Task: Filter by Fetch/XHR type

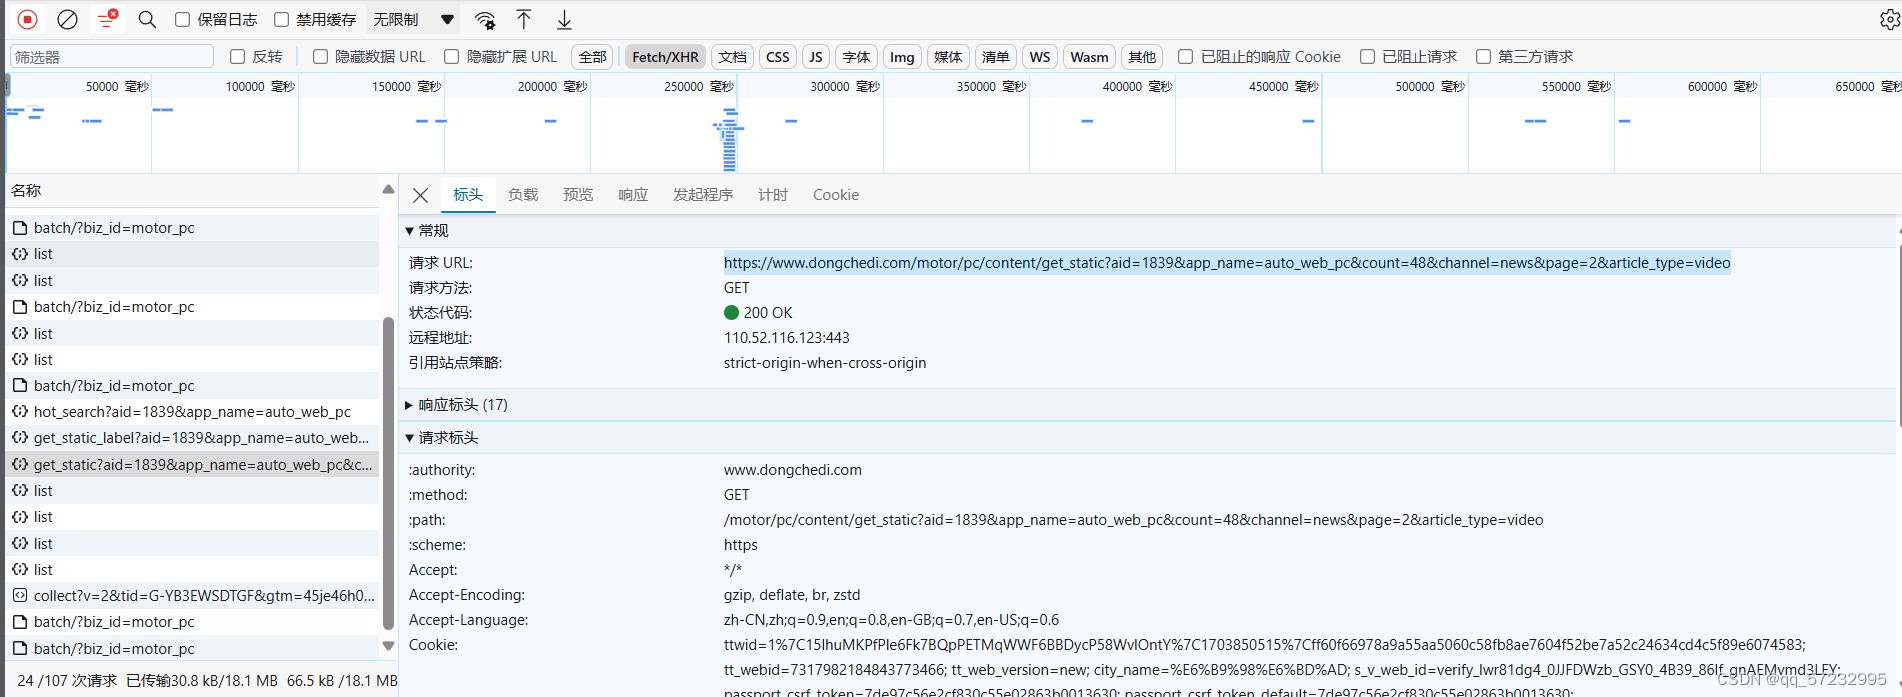Action: (665, 57)
